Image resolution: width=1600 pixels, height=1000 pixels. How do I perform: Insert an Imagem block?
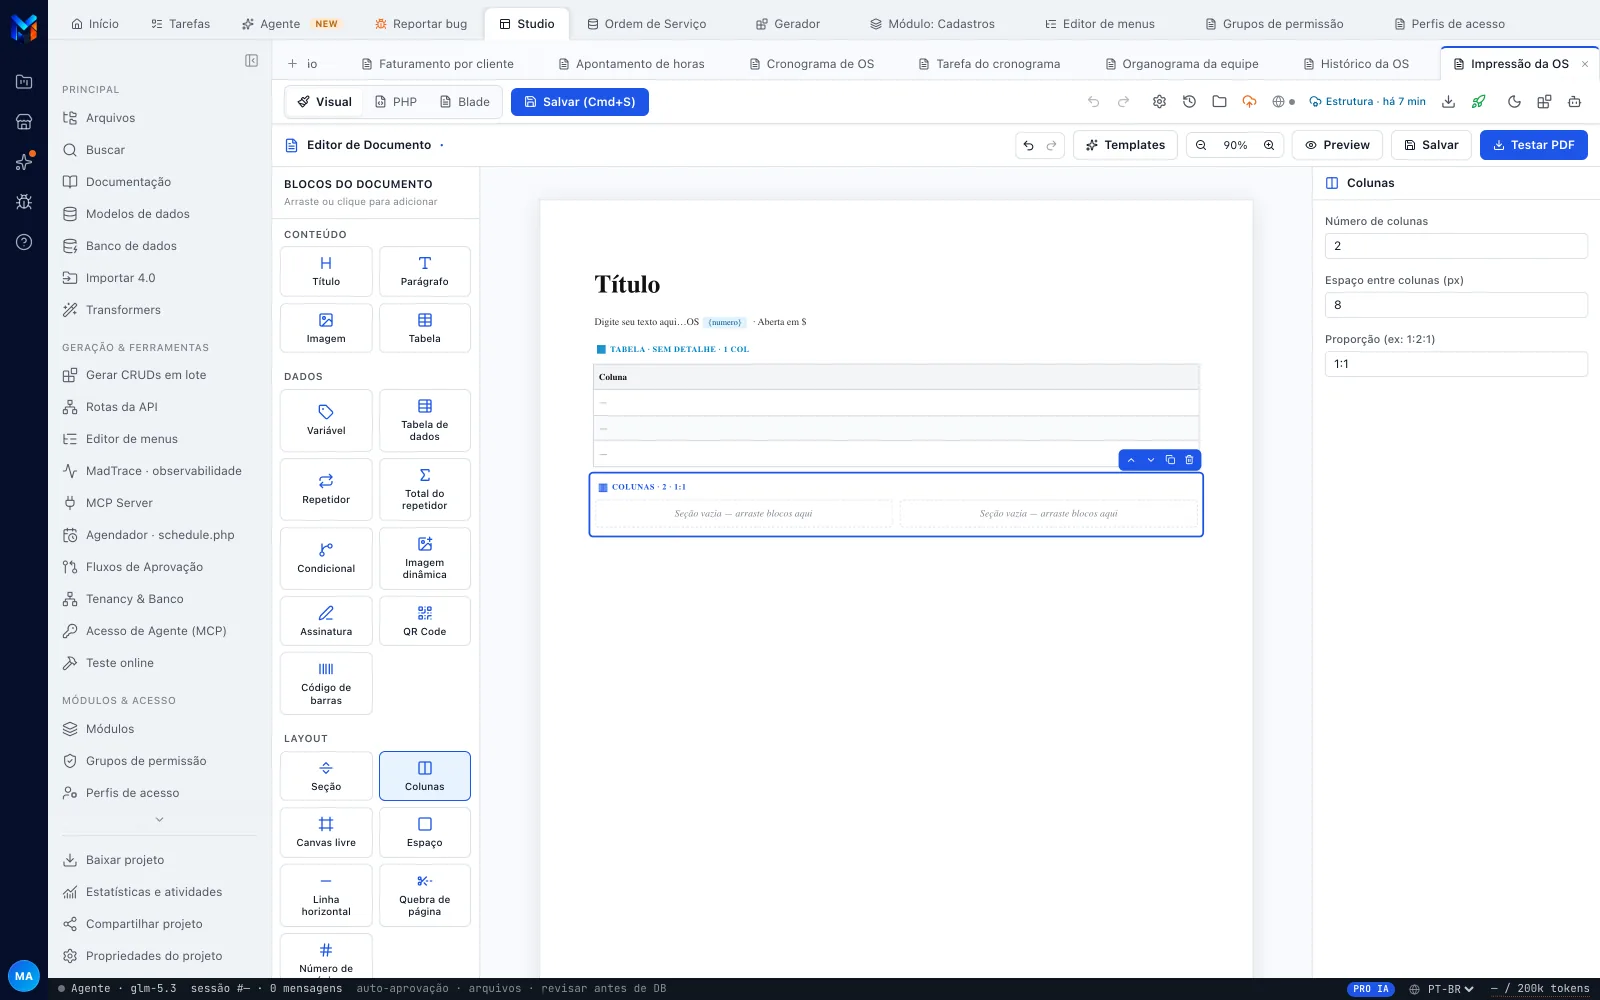pyautogui.click(x=326, y=328)
